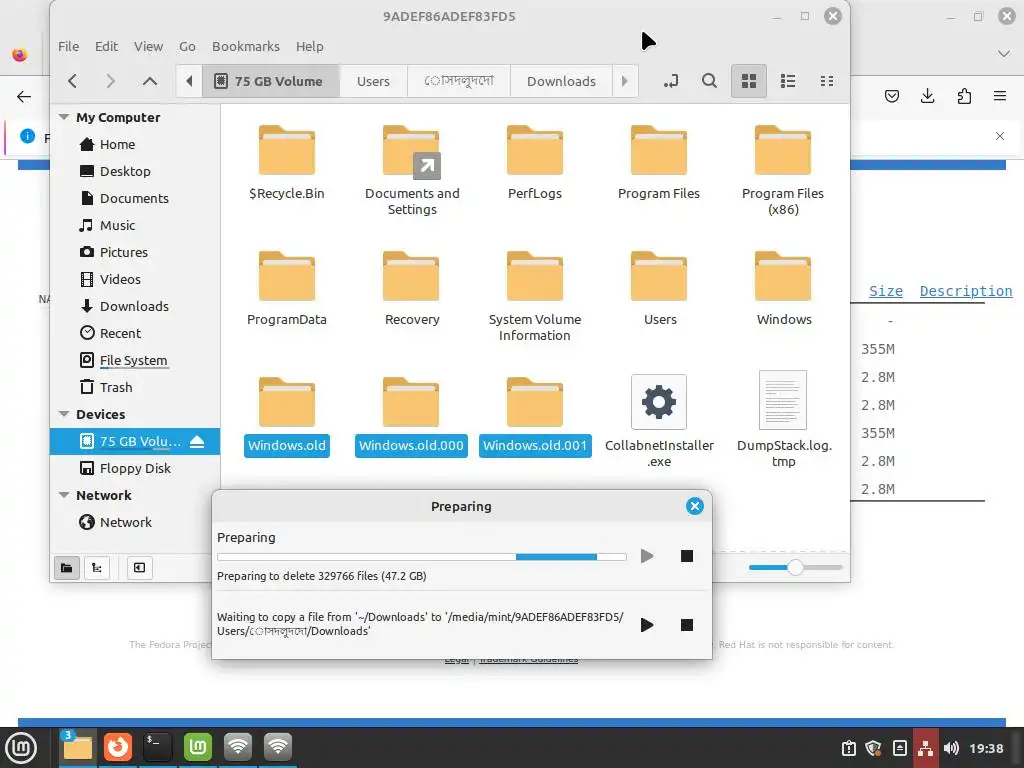Viewport: 1024px width, 768px height.
Task: Open Pictures in sidebar
Action: pos(135,252)
